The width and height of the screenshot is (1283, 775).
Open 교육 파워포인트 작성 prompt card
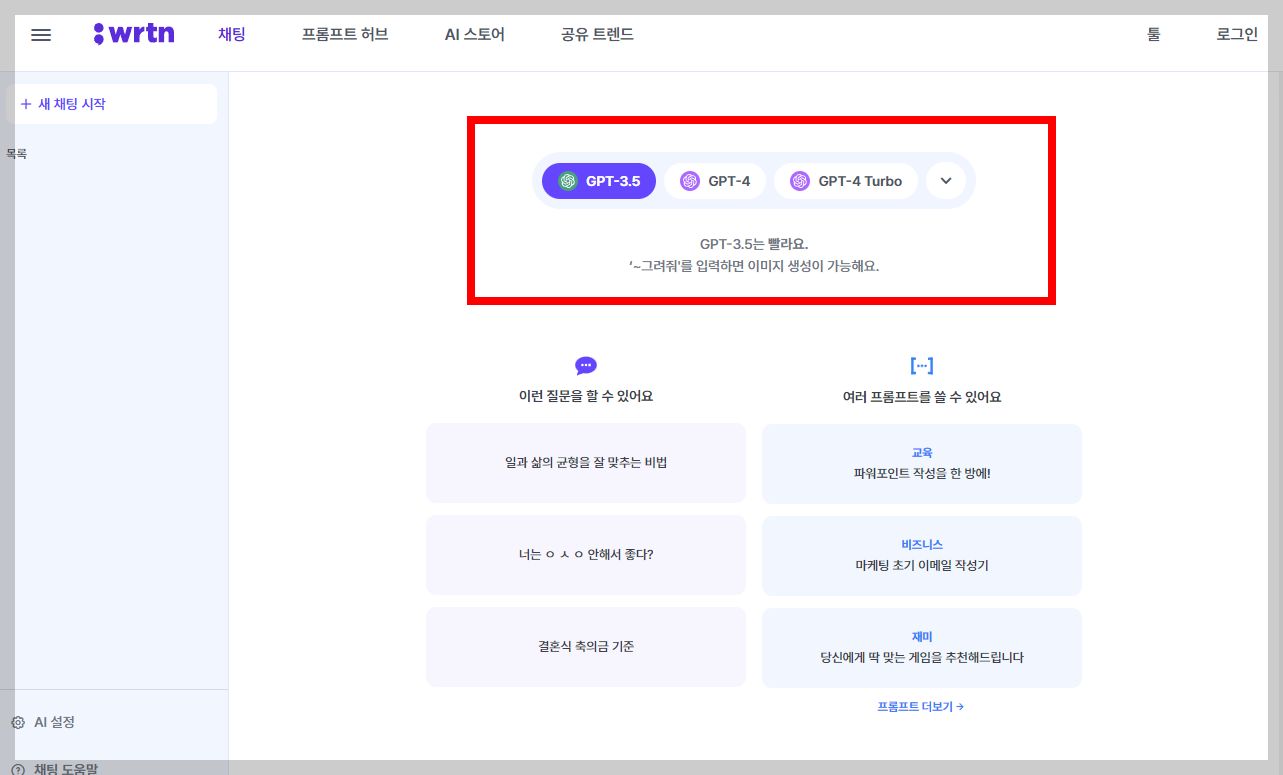tap(922, 464)
